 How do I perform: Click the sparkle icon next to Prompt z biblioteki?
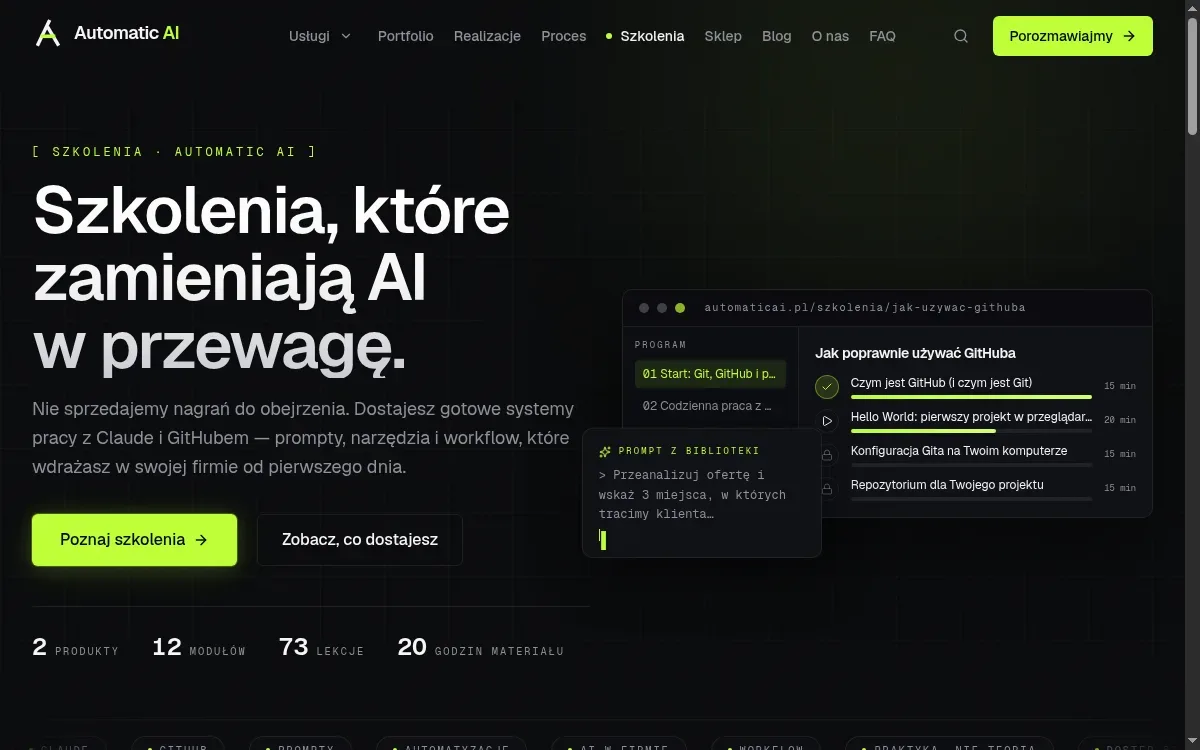[605, 451]
